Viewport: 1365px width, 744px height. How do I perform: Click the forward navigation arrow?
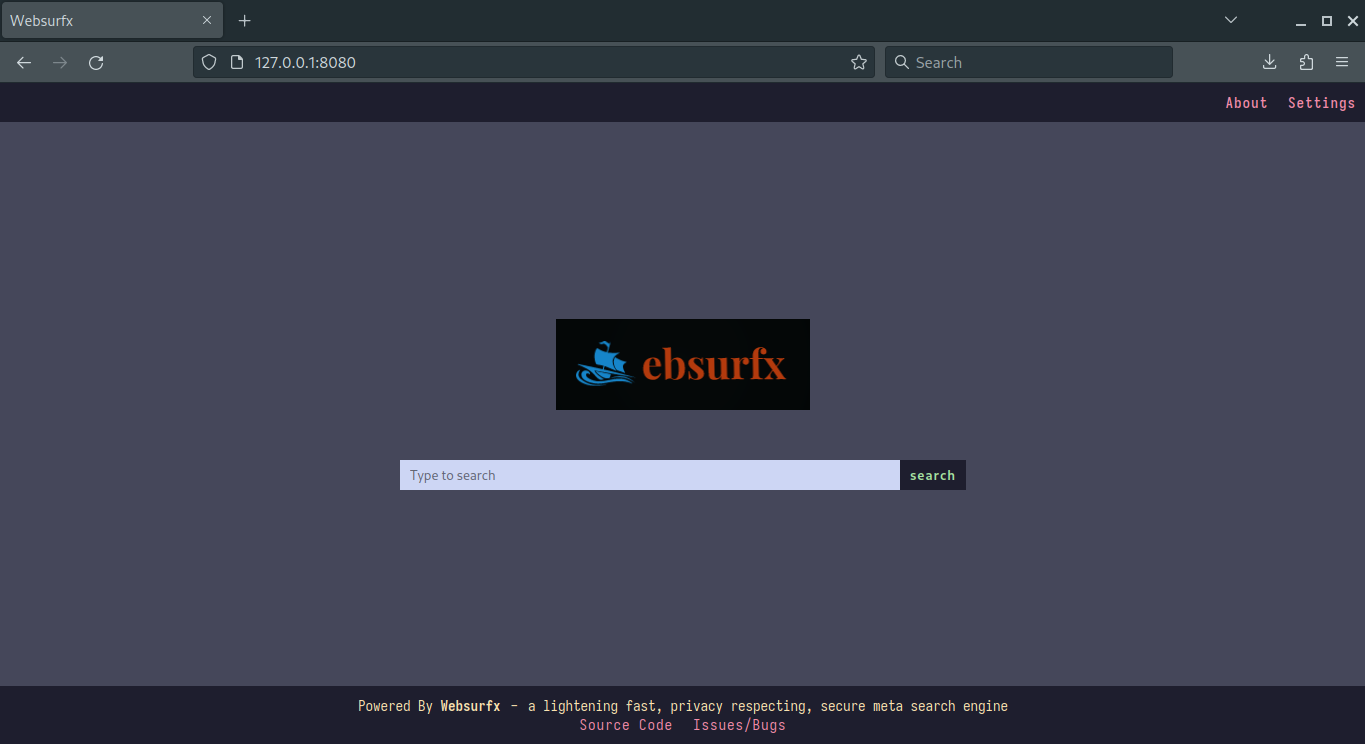(60, 62)
